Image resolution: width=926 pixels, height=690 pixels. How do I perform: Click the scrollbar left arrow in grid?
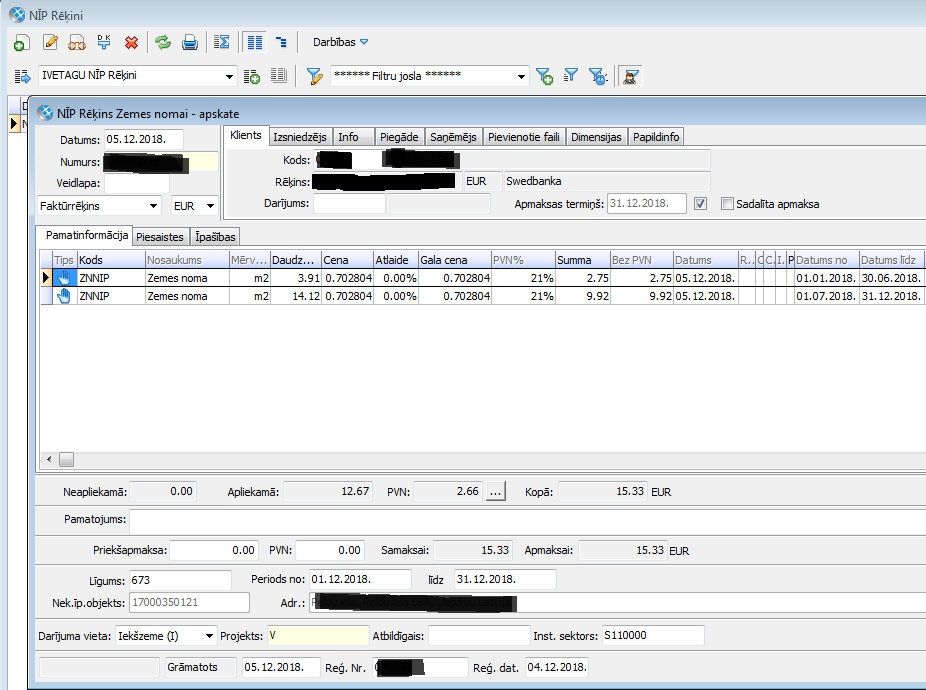(x=49, y=460)
